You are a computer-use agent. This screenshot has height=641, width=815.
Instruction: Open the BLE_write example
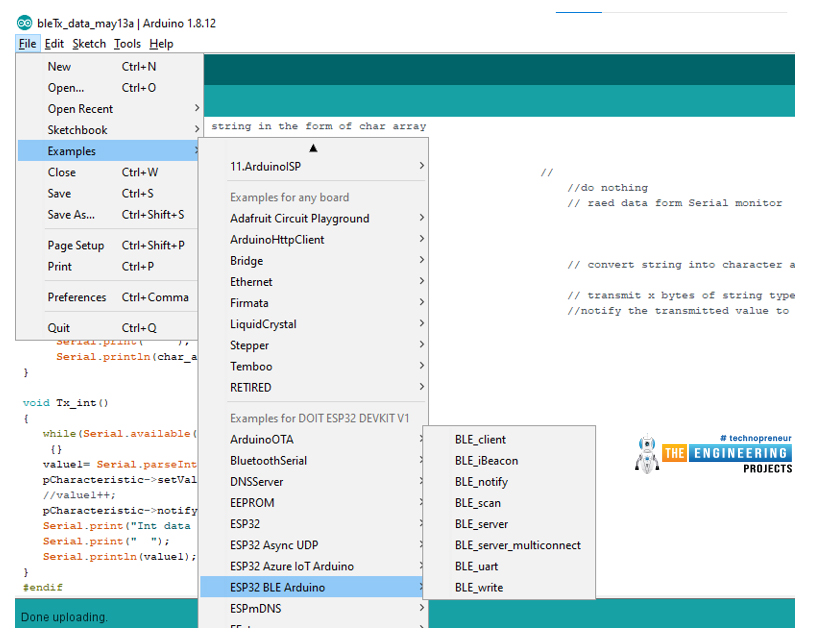(509, 587)
